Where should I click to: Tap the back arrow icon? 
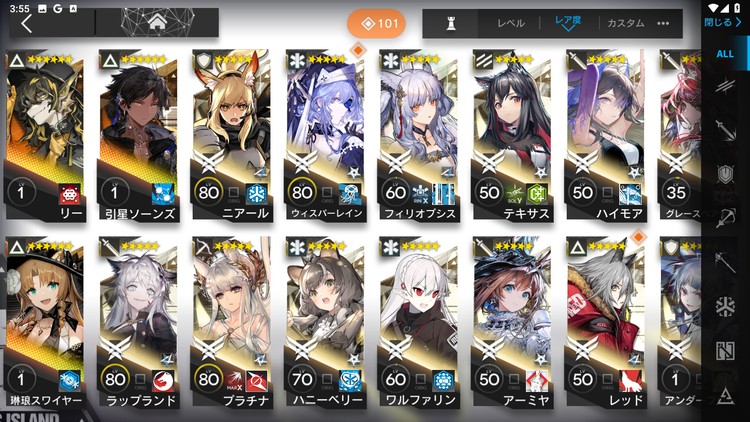tap(27, 23)
